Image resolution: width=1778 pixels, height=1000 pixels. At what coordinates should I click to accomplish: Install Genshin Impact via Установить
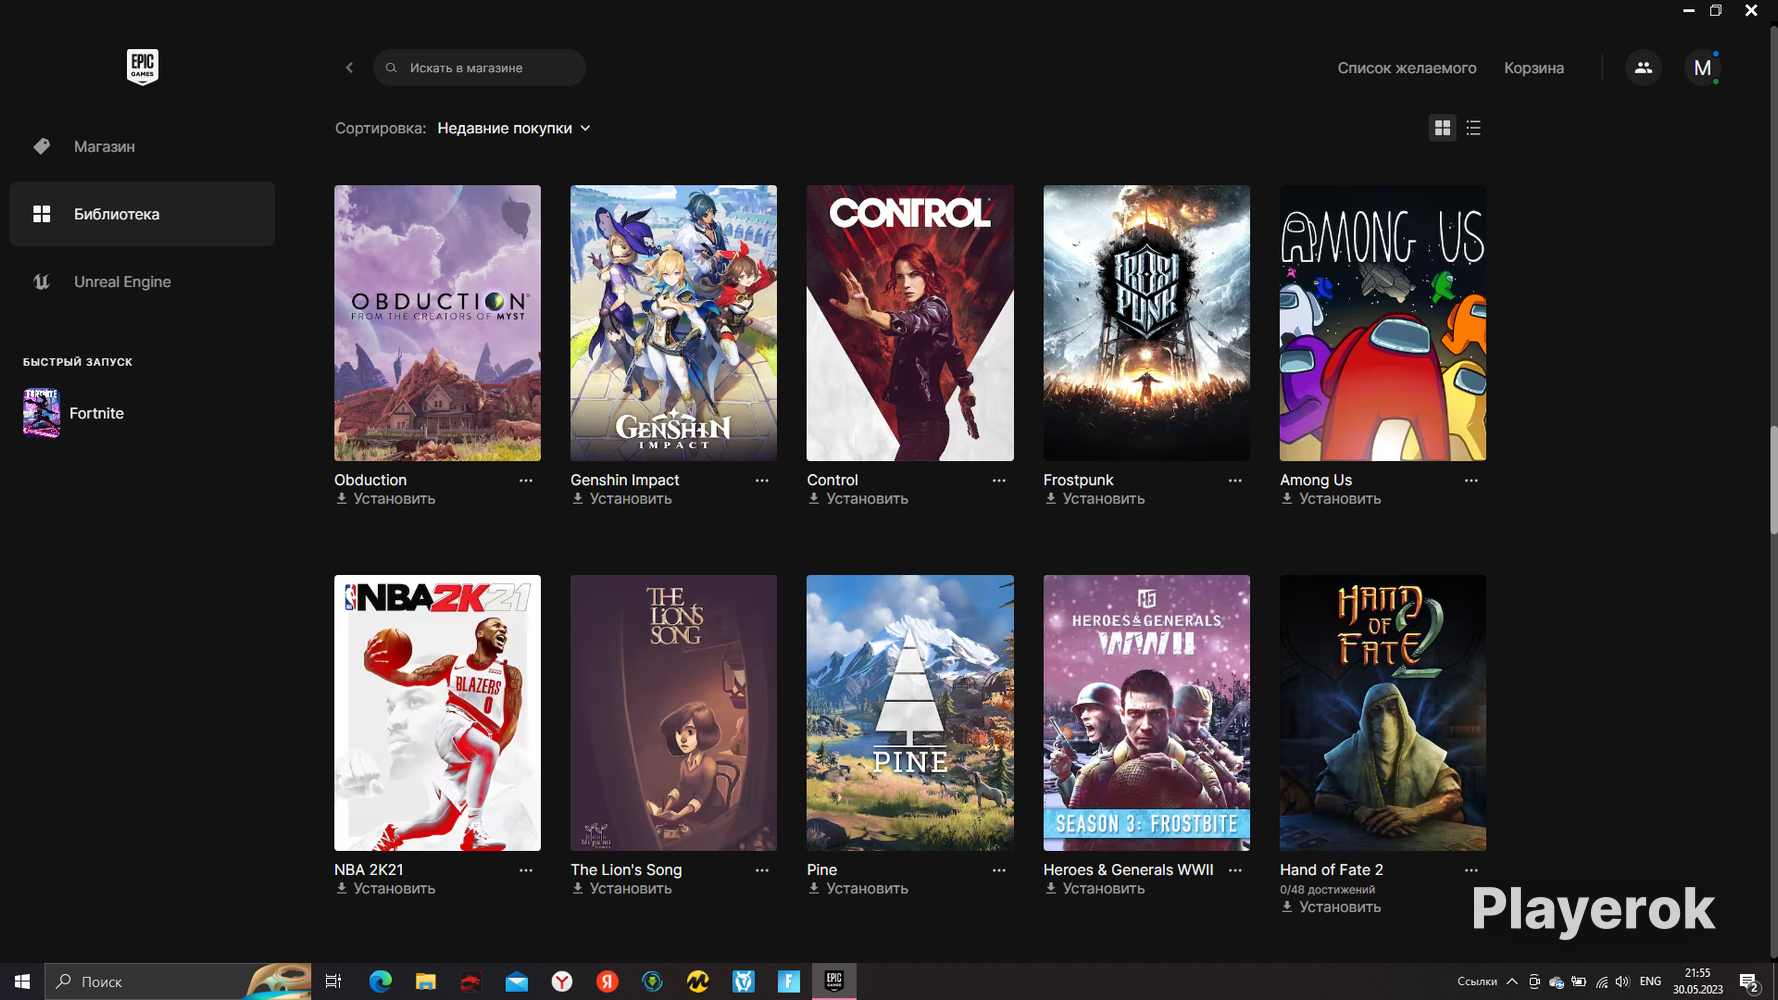(621, 499)
